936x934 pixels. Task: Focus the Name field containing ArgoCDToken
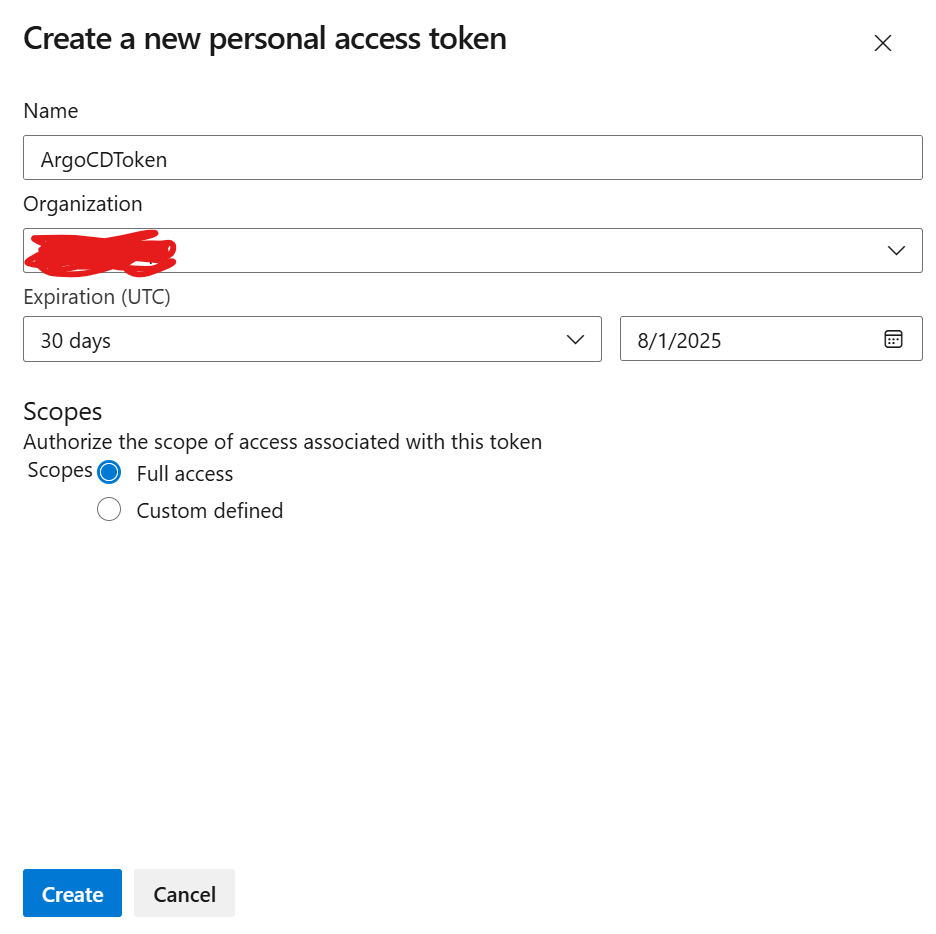[473, 158]
